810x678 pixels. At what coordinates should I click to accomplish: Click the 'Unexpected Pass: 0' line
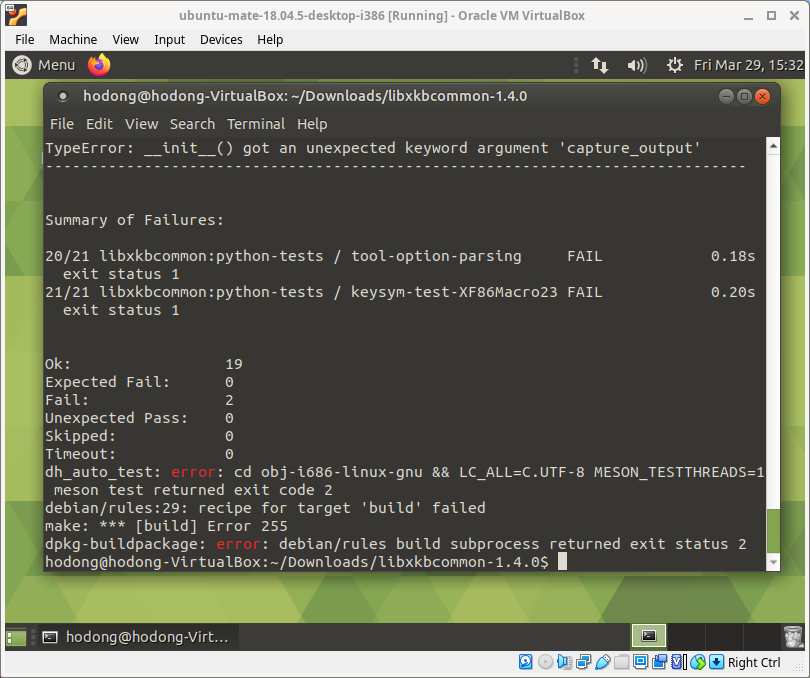(139, 418)
